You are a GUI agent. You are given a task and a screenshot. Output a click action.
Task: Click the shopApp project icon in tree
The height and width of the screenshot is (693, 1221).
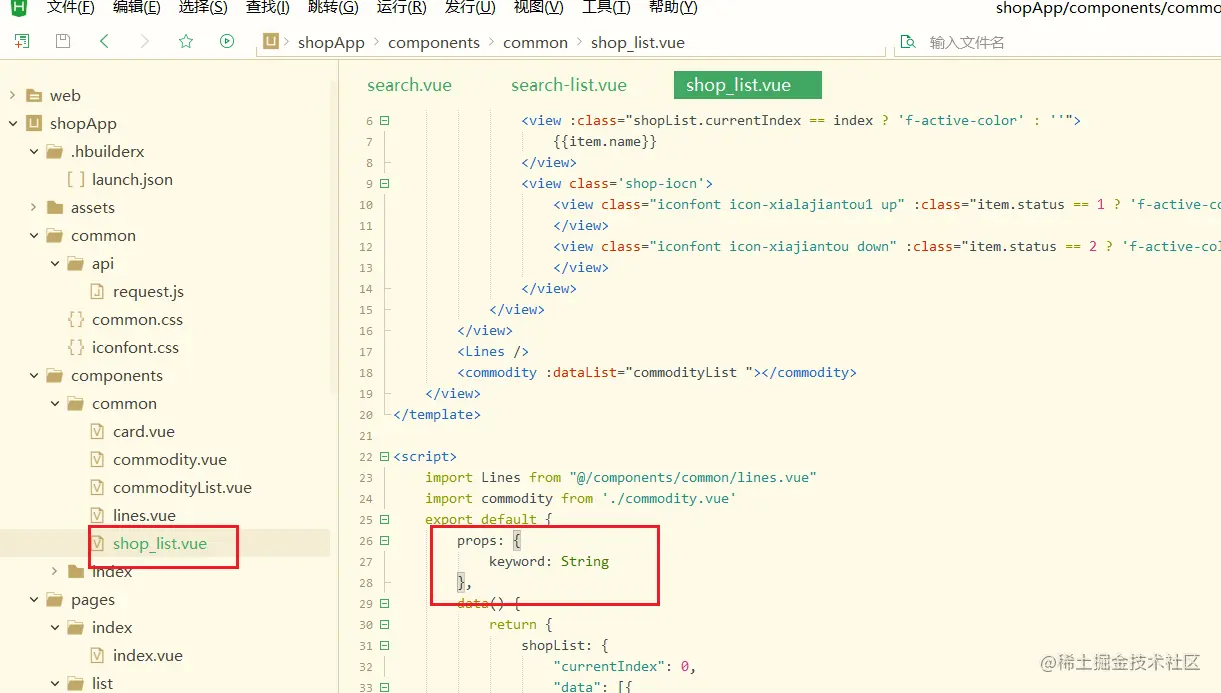click(x=33, y=123)
